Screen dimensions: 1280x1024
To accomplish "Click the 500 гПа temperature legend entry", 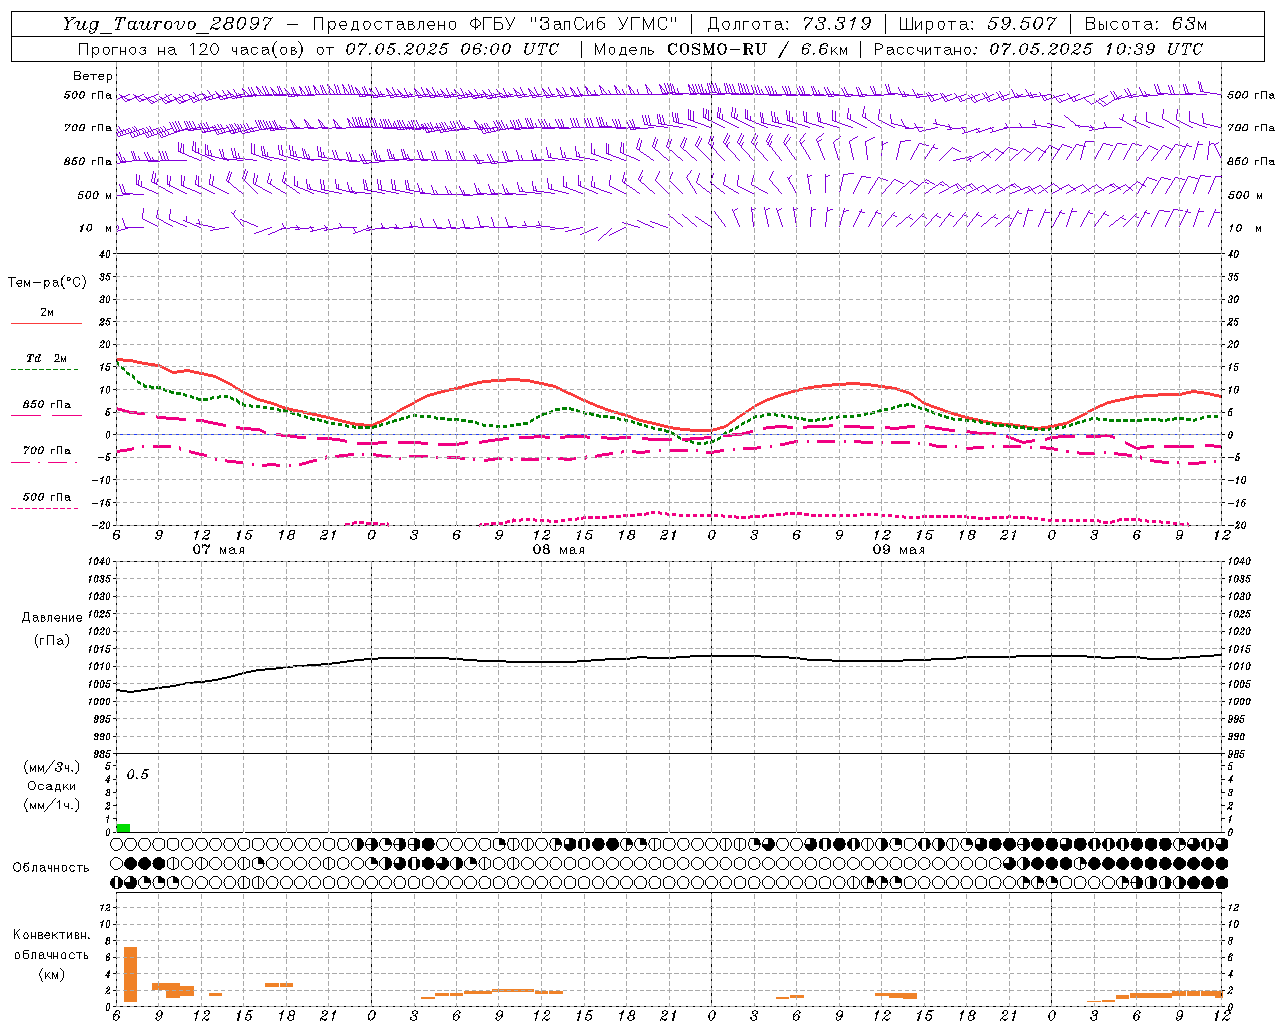I will pyautogui.click(x=46, y=497).
